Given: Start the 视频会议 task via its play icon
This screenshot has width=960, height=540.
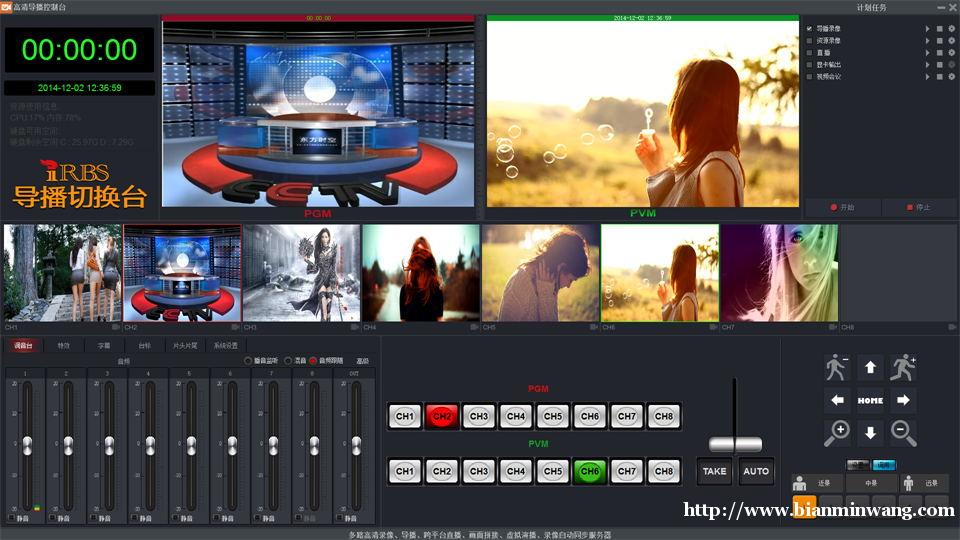Looking at the screenshot, I should [x=928, y=77].
